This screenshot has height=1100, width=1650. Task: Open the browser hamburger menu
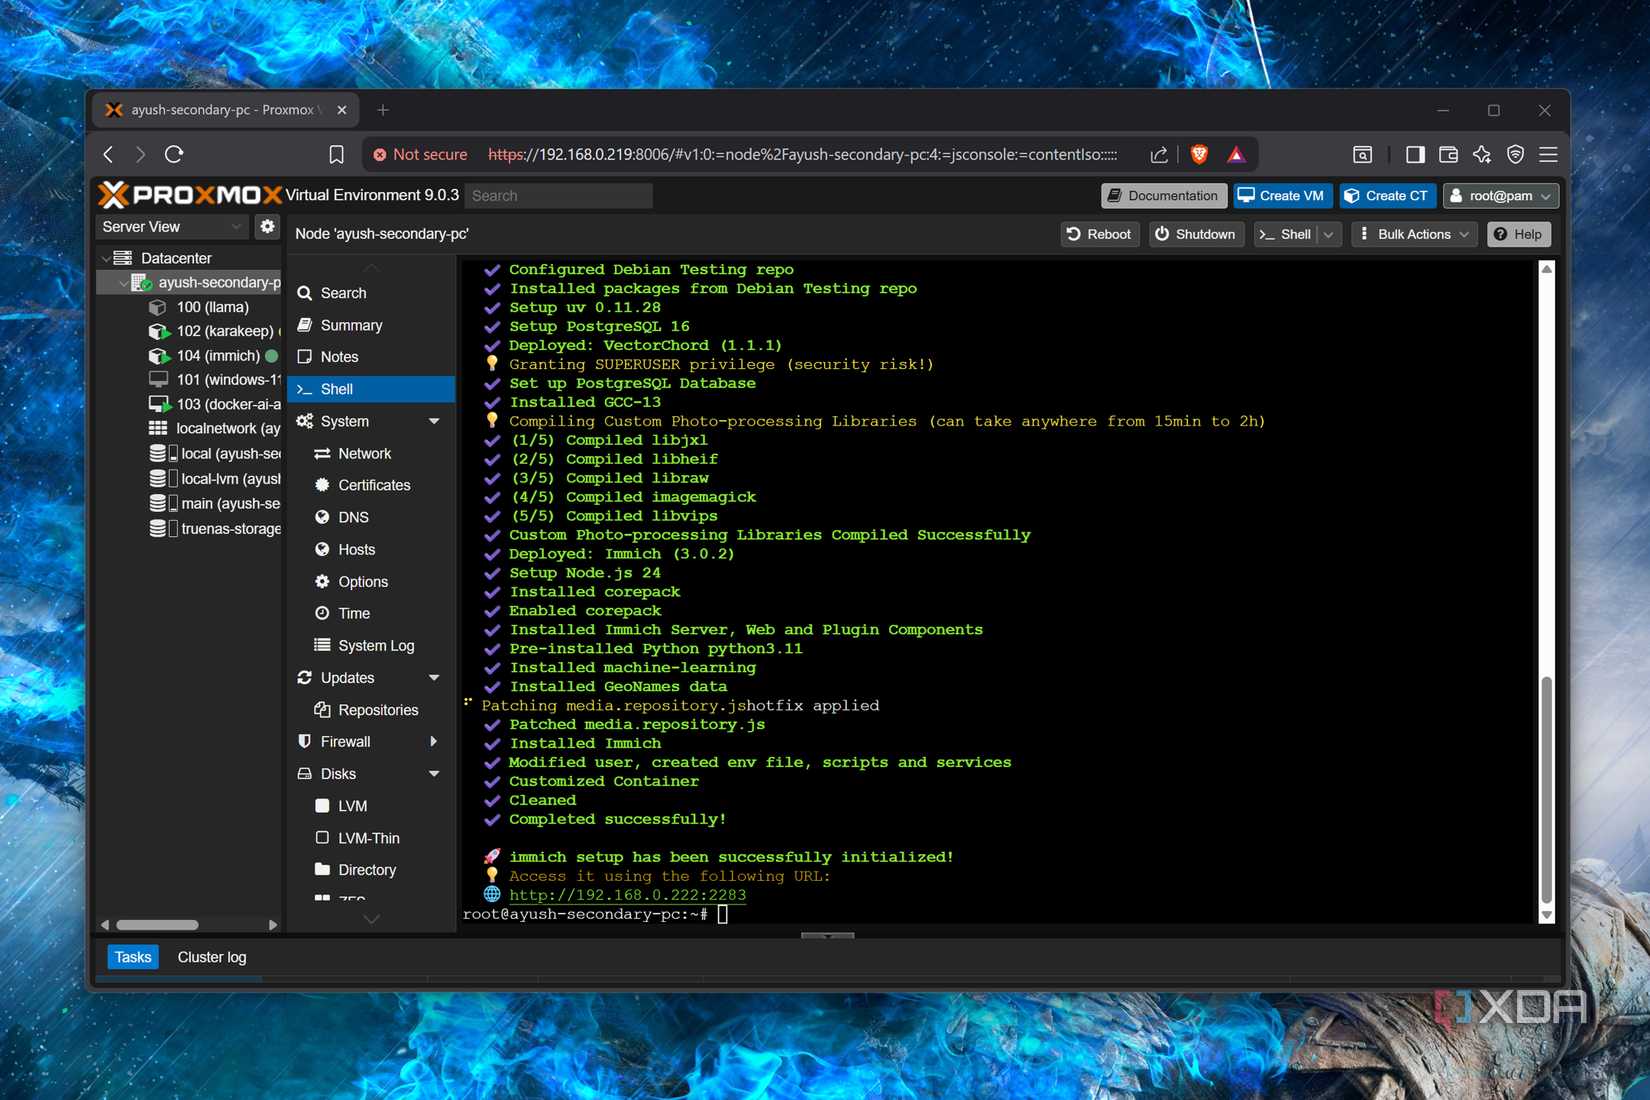pos(1548,154)
